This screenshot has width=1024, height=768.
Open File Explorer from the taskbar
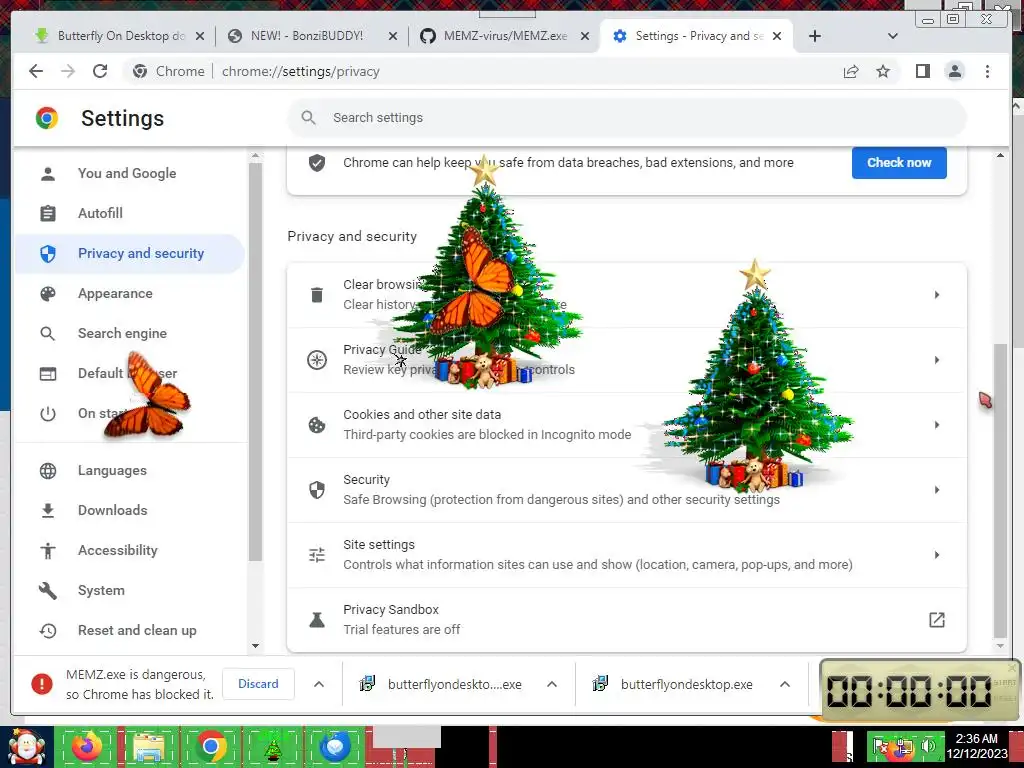(148, 747)
